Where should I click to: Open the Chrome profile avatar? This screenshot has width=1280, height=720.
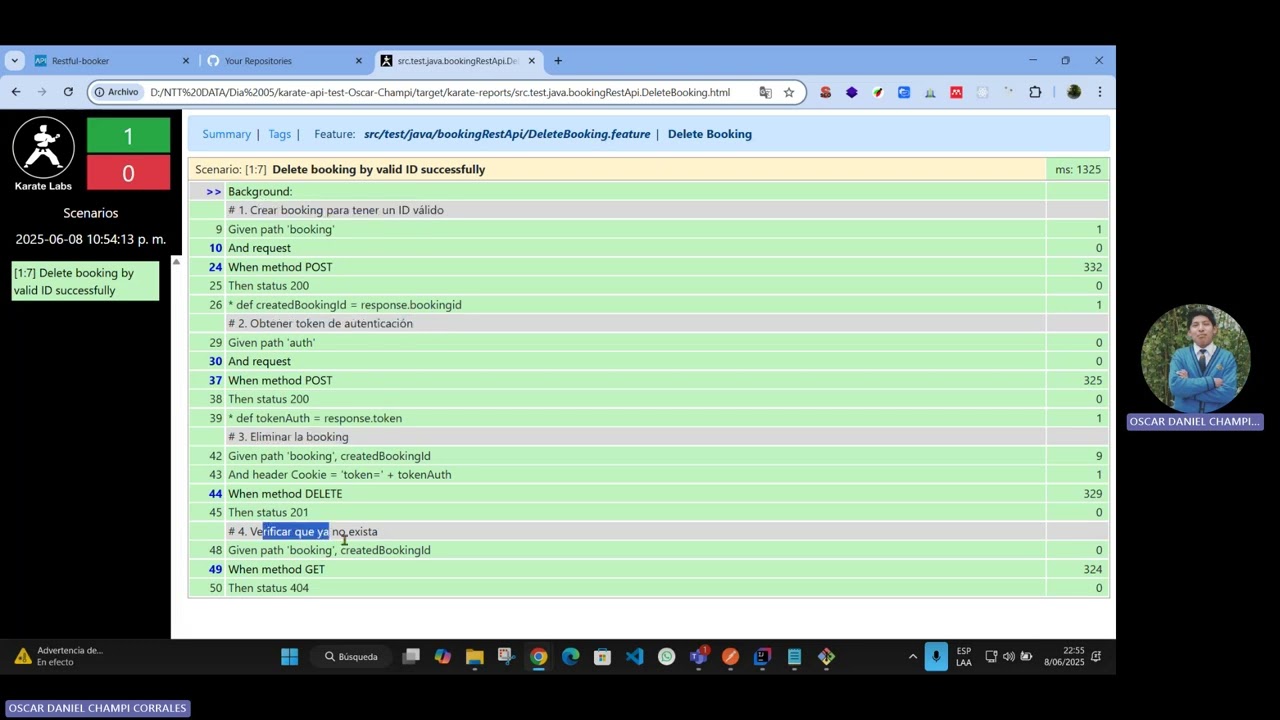tap(1074, 92)
